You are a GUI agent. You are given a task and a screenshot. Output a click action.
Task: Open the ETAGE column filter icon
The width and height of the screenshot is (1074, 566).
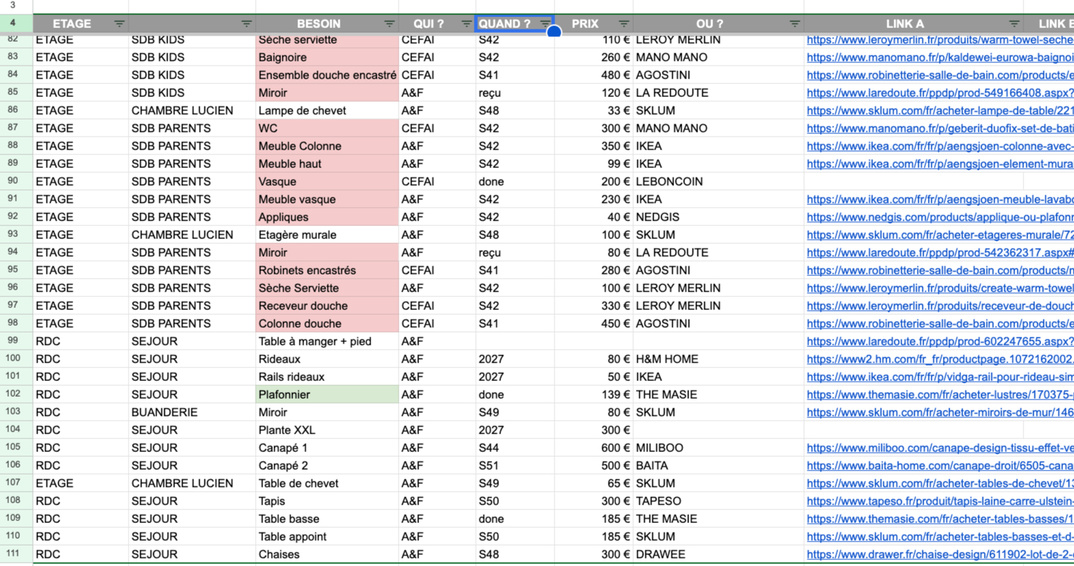119,24
